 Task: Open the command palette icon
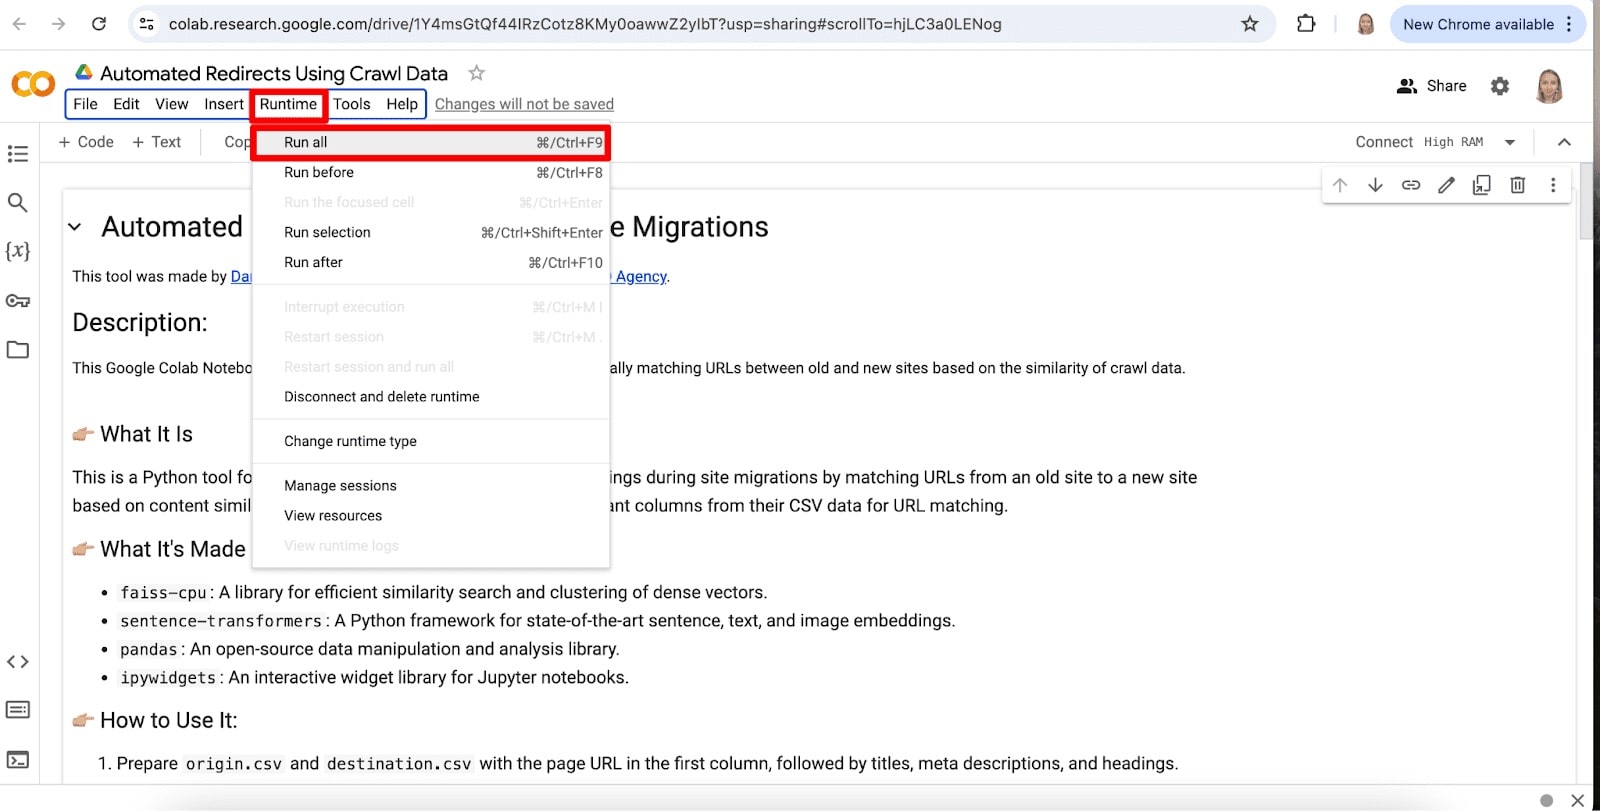point(17,710)
